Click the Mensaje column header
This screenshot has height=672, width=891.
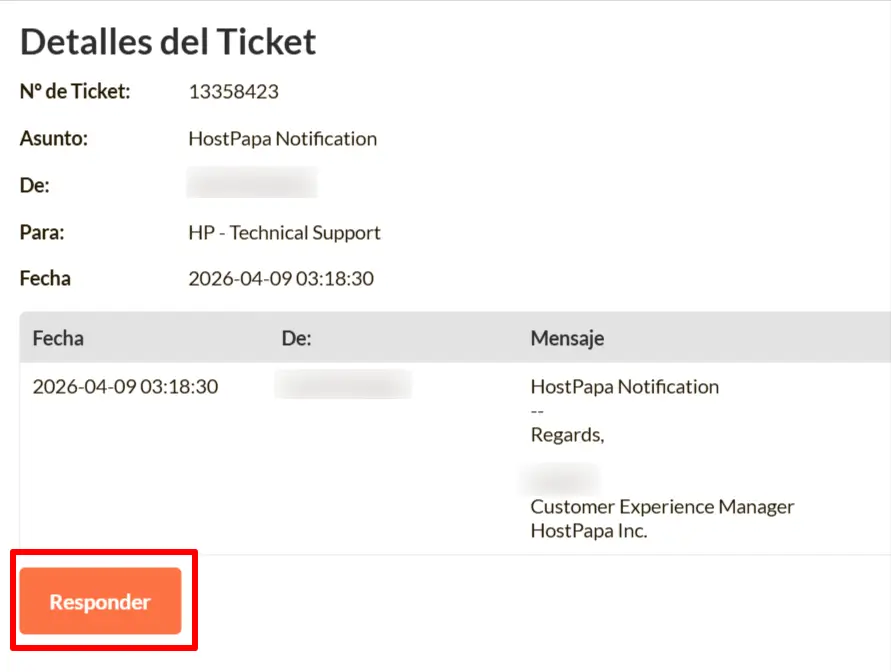click(x=567, y=338)
